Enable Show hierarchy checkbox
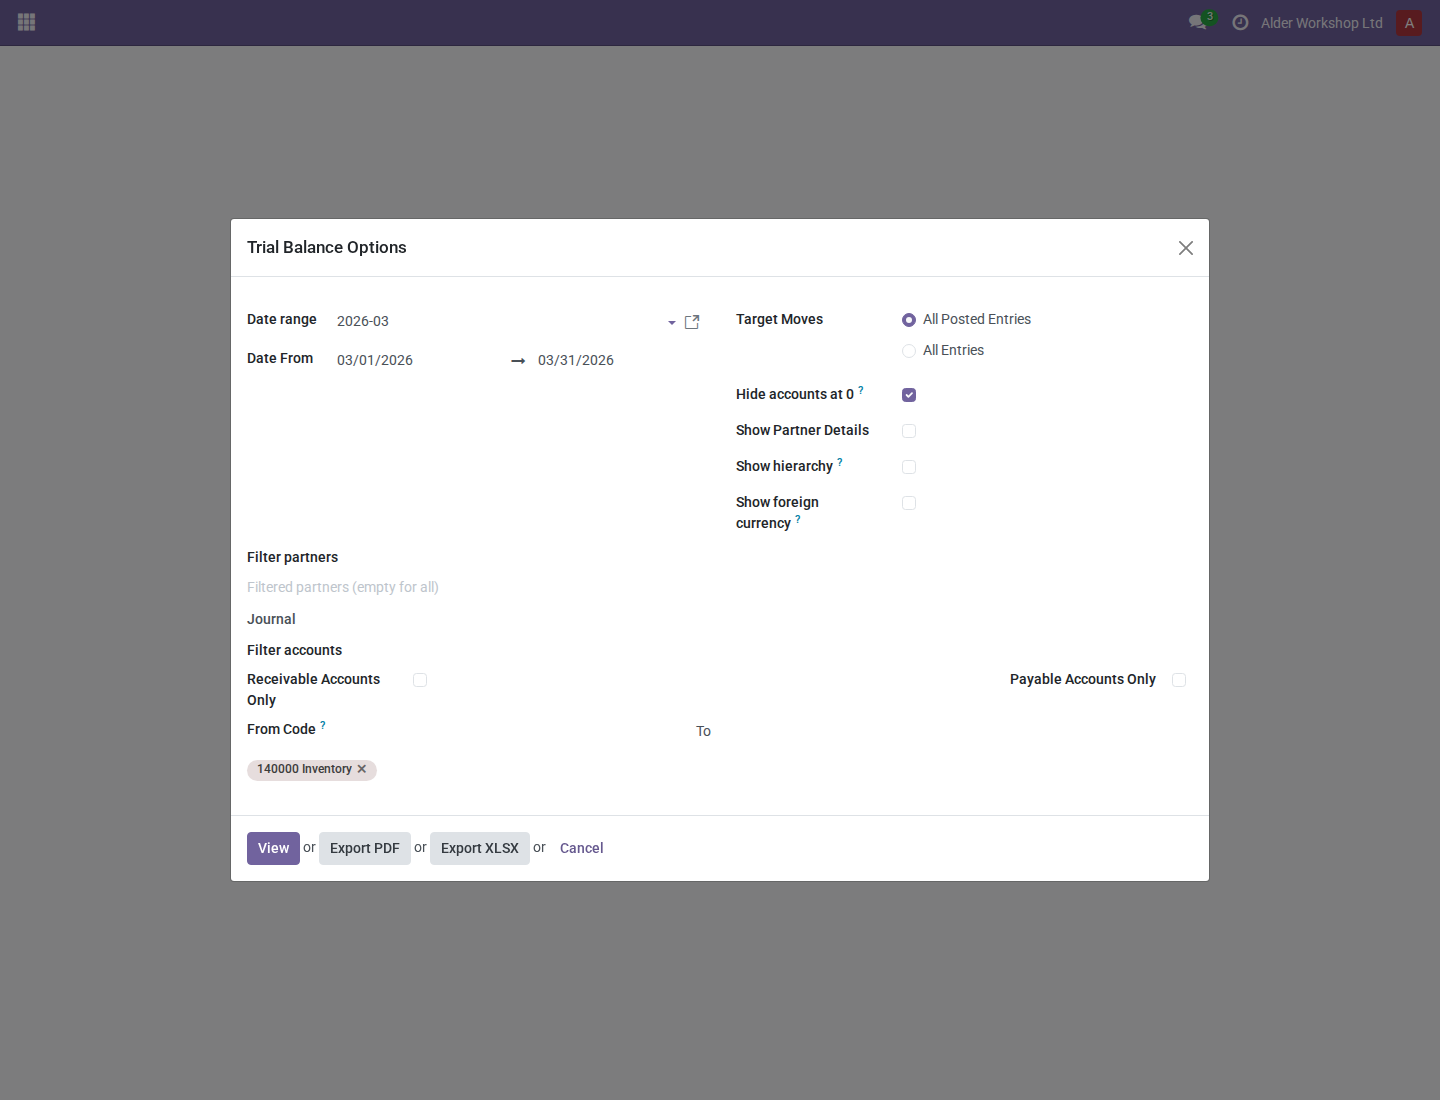The height and width of the screenshot is (1100, 1440). coord(909,467)
